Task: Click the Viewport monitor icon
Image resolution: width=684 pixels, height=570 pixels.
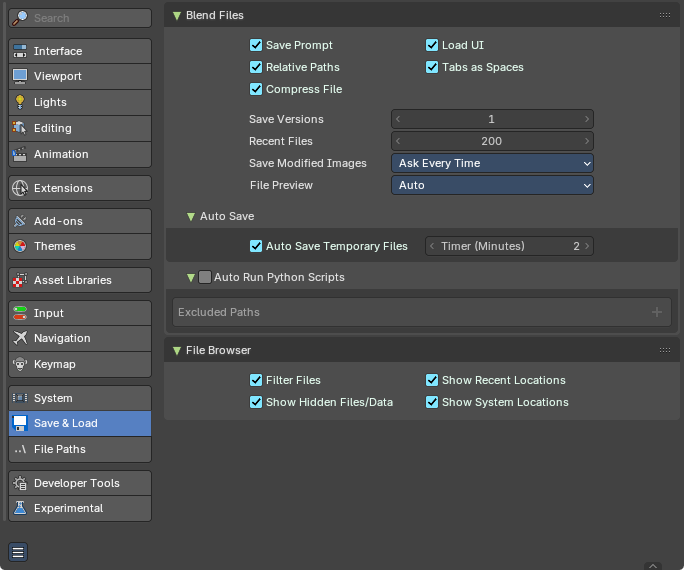Action: coord(20,76)
